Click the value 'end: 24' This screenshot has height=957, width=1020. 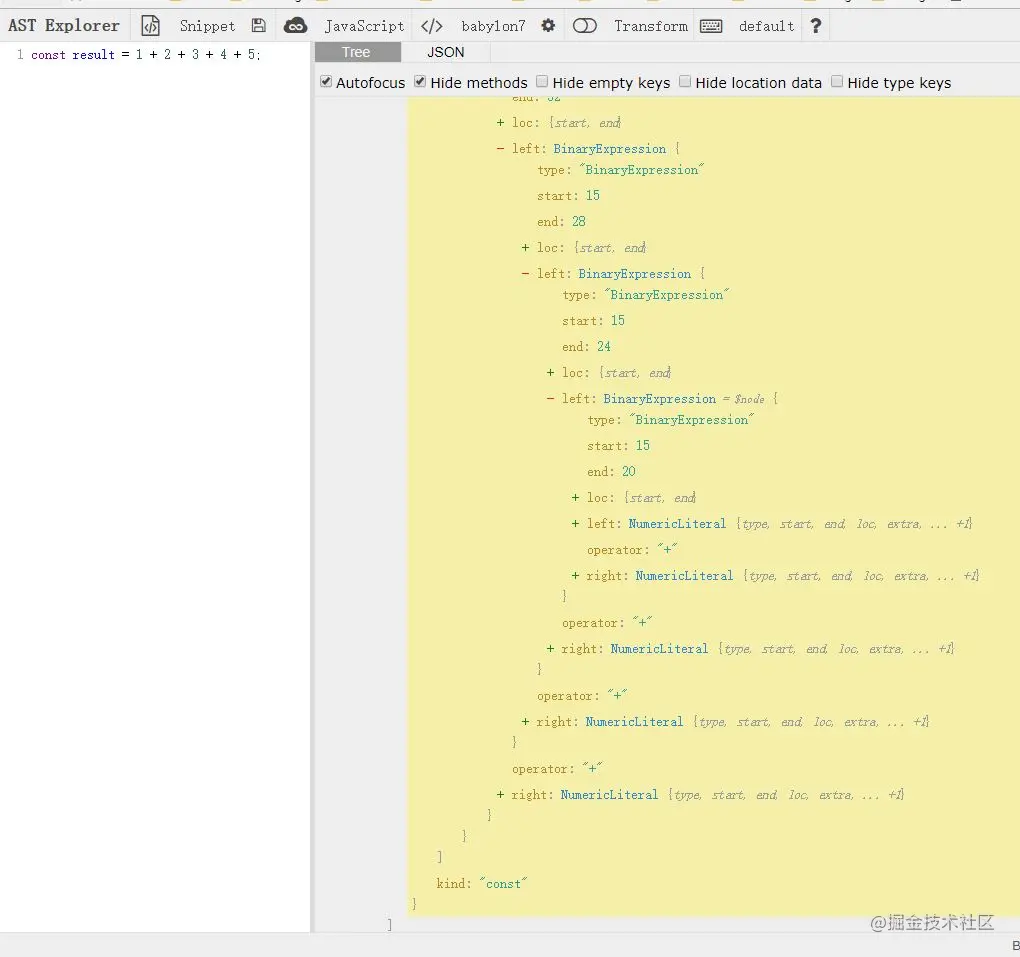[x=586, y=347]
